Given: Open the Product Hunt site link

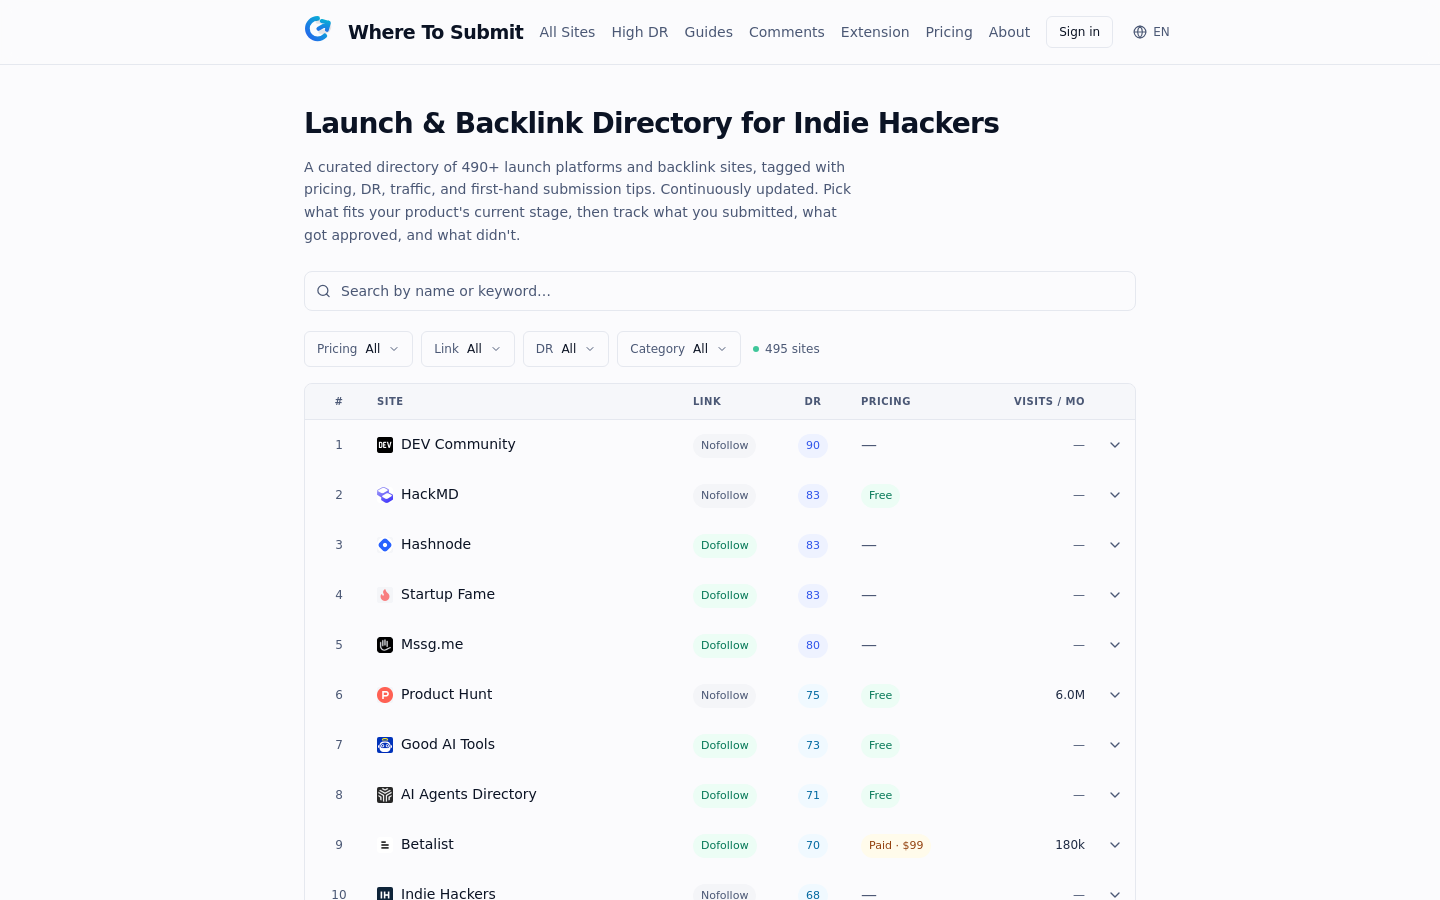Looking at the screenshot, I should (x=446, y=694).
